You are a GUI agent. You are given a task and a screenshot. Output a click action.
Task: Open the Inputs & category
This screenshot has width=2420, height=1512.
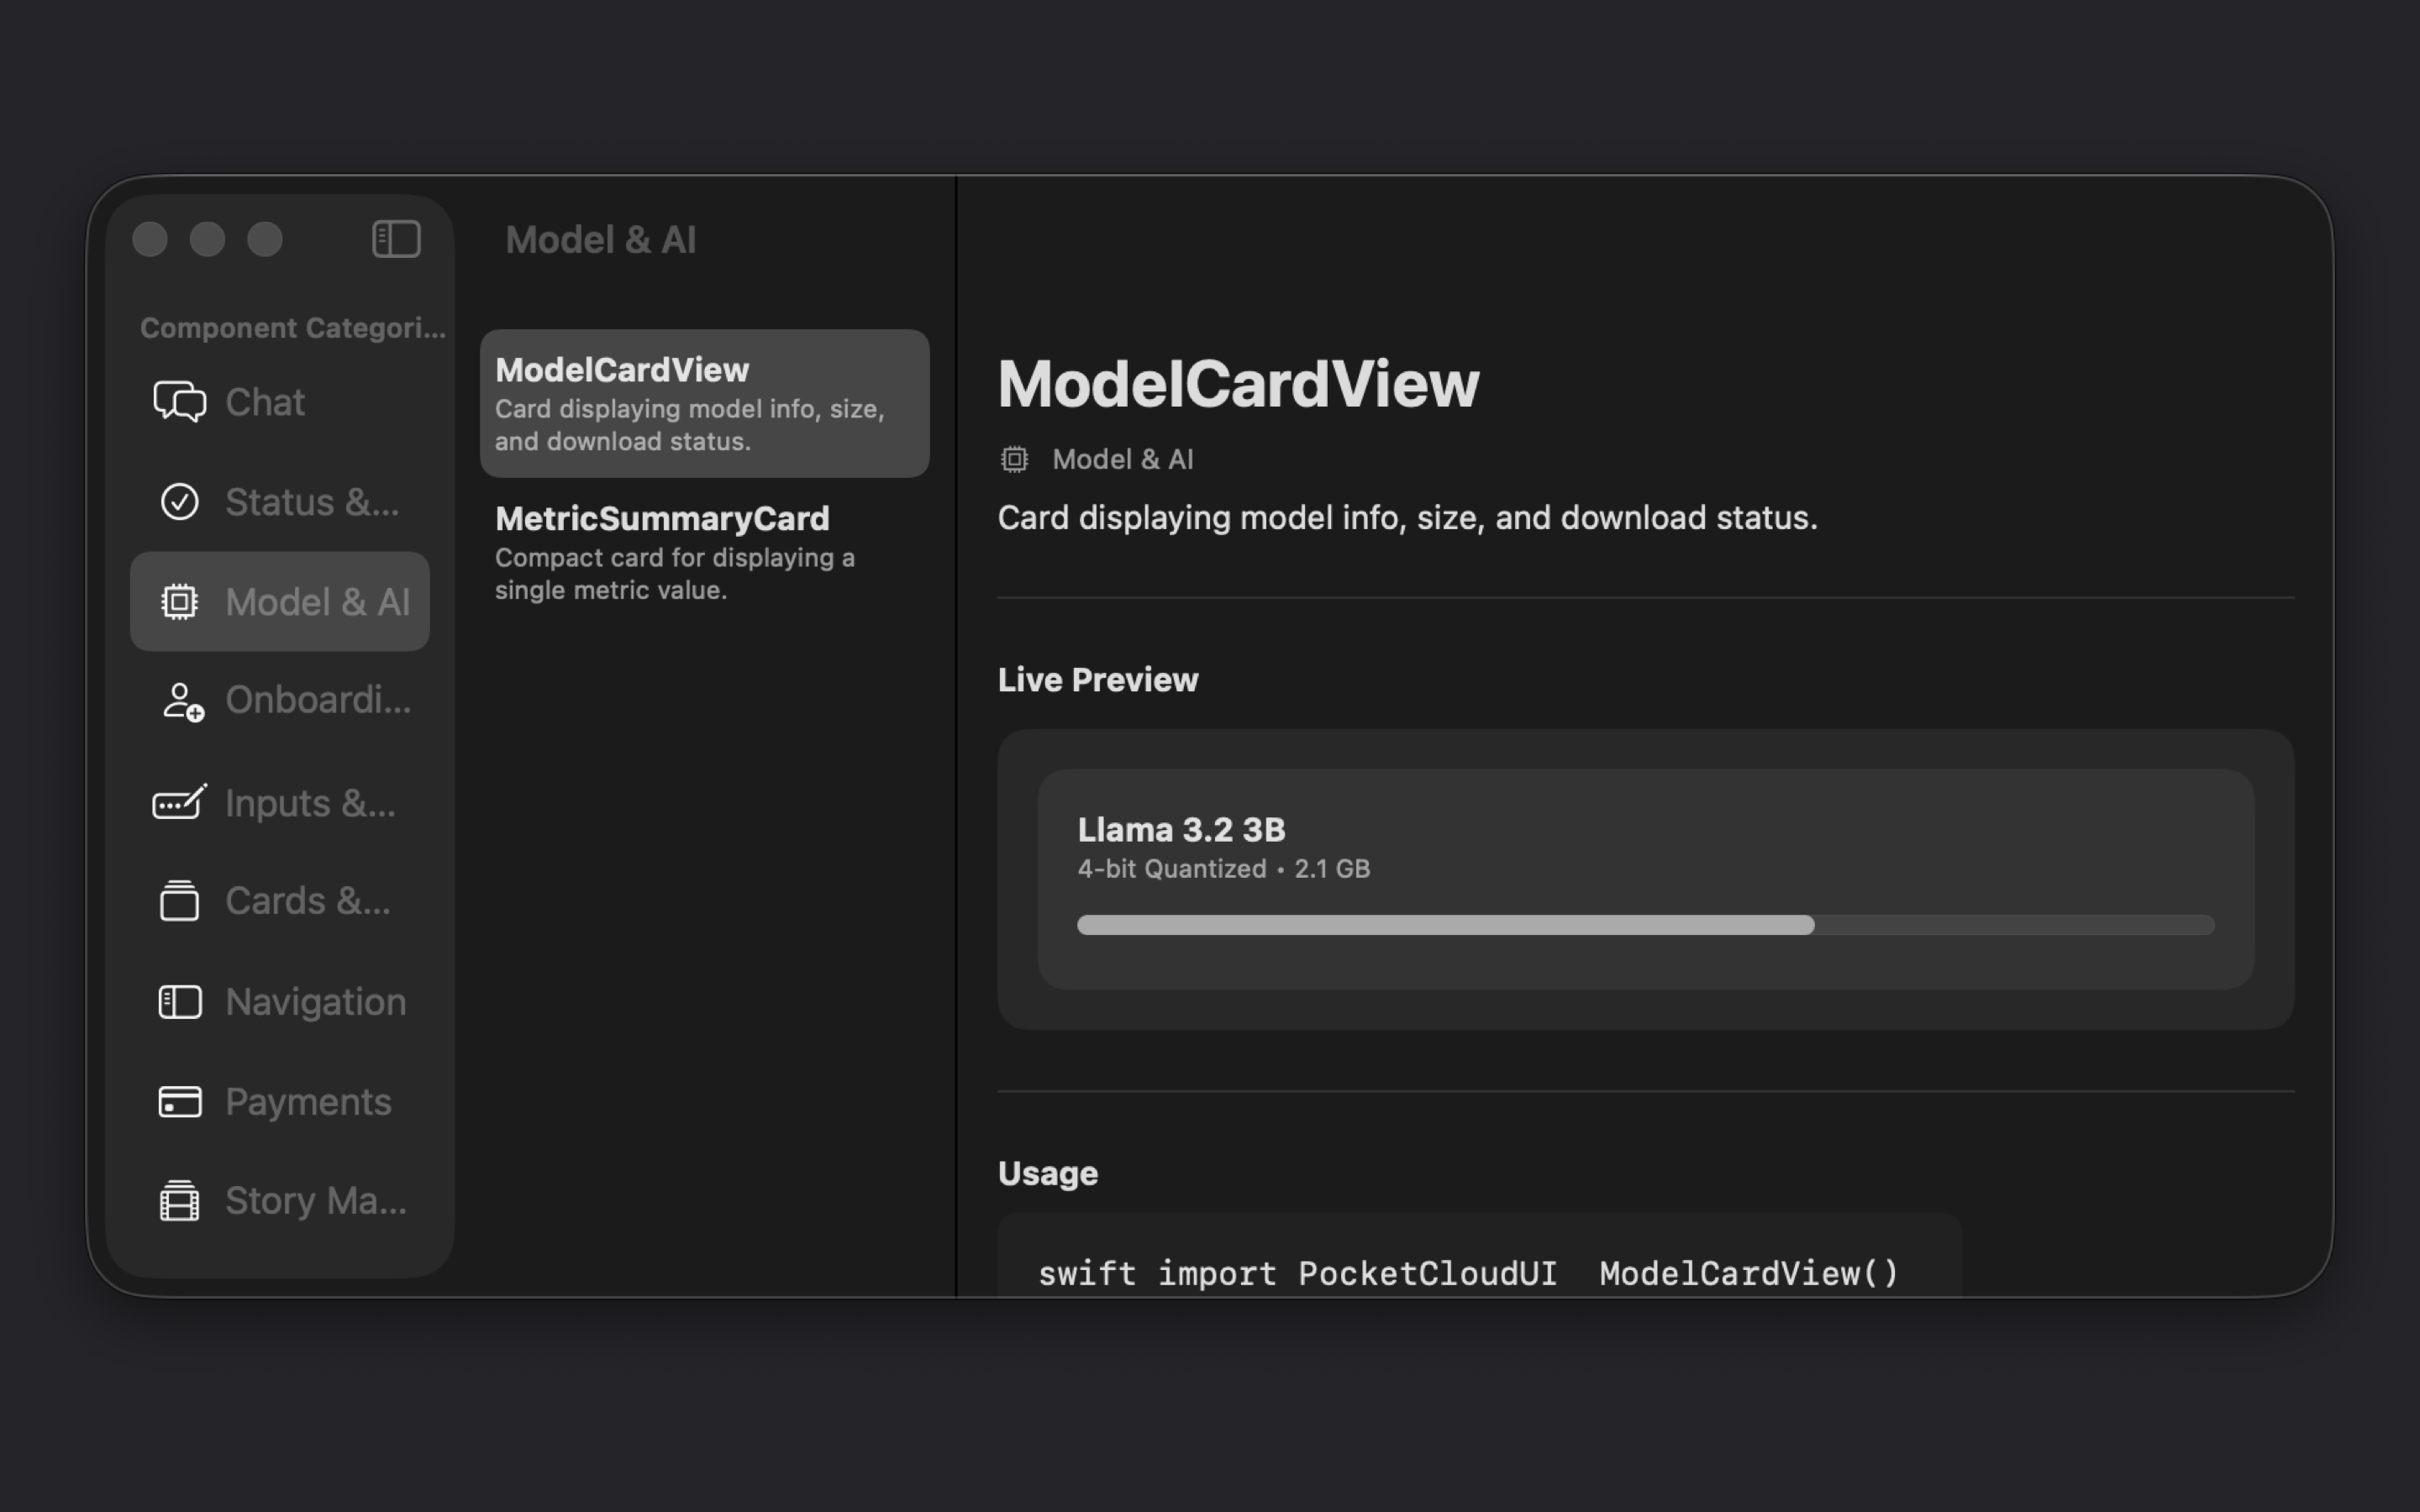(x=280, y=802)
